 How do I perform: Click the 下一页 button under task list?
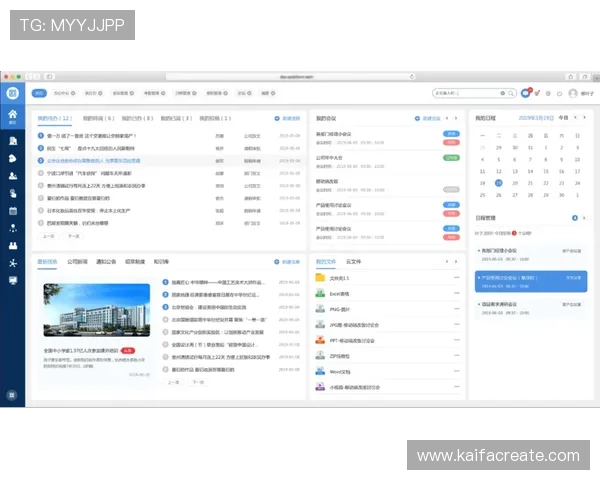(73, 237)
